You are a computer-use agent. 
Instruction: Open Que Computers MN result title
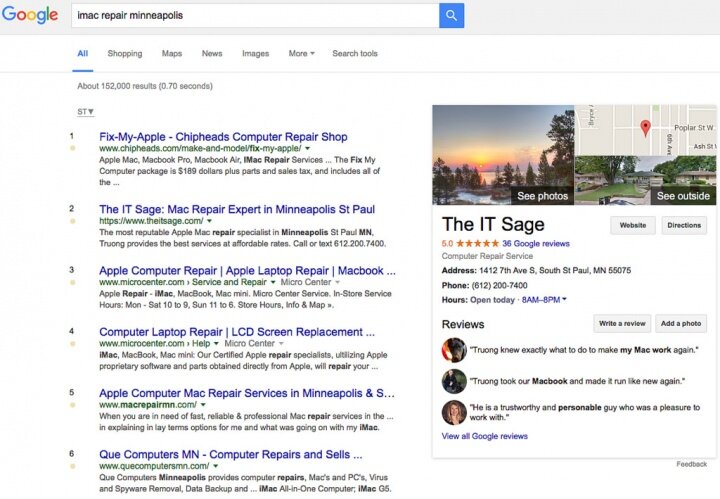click(231, 454)
